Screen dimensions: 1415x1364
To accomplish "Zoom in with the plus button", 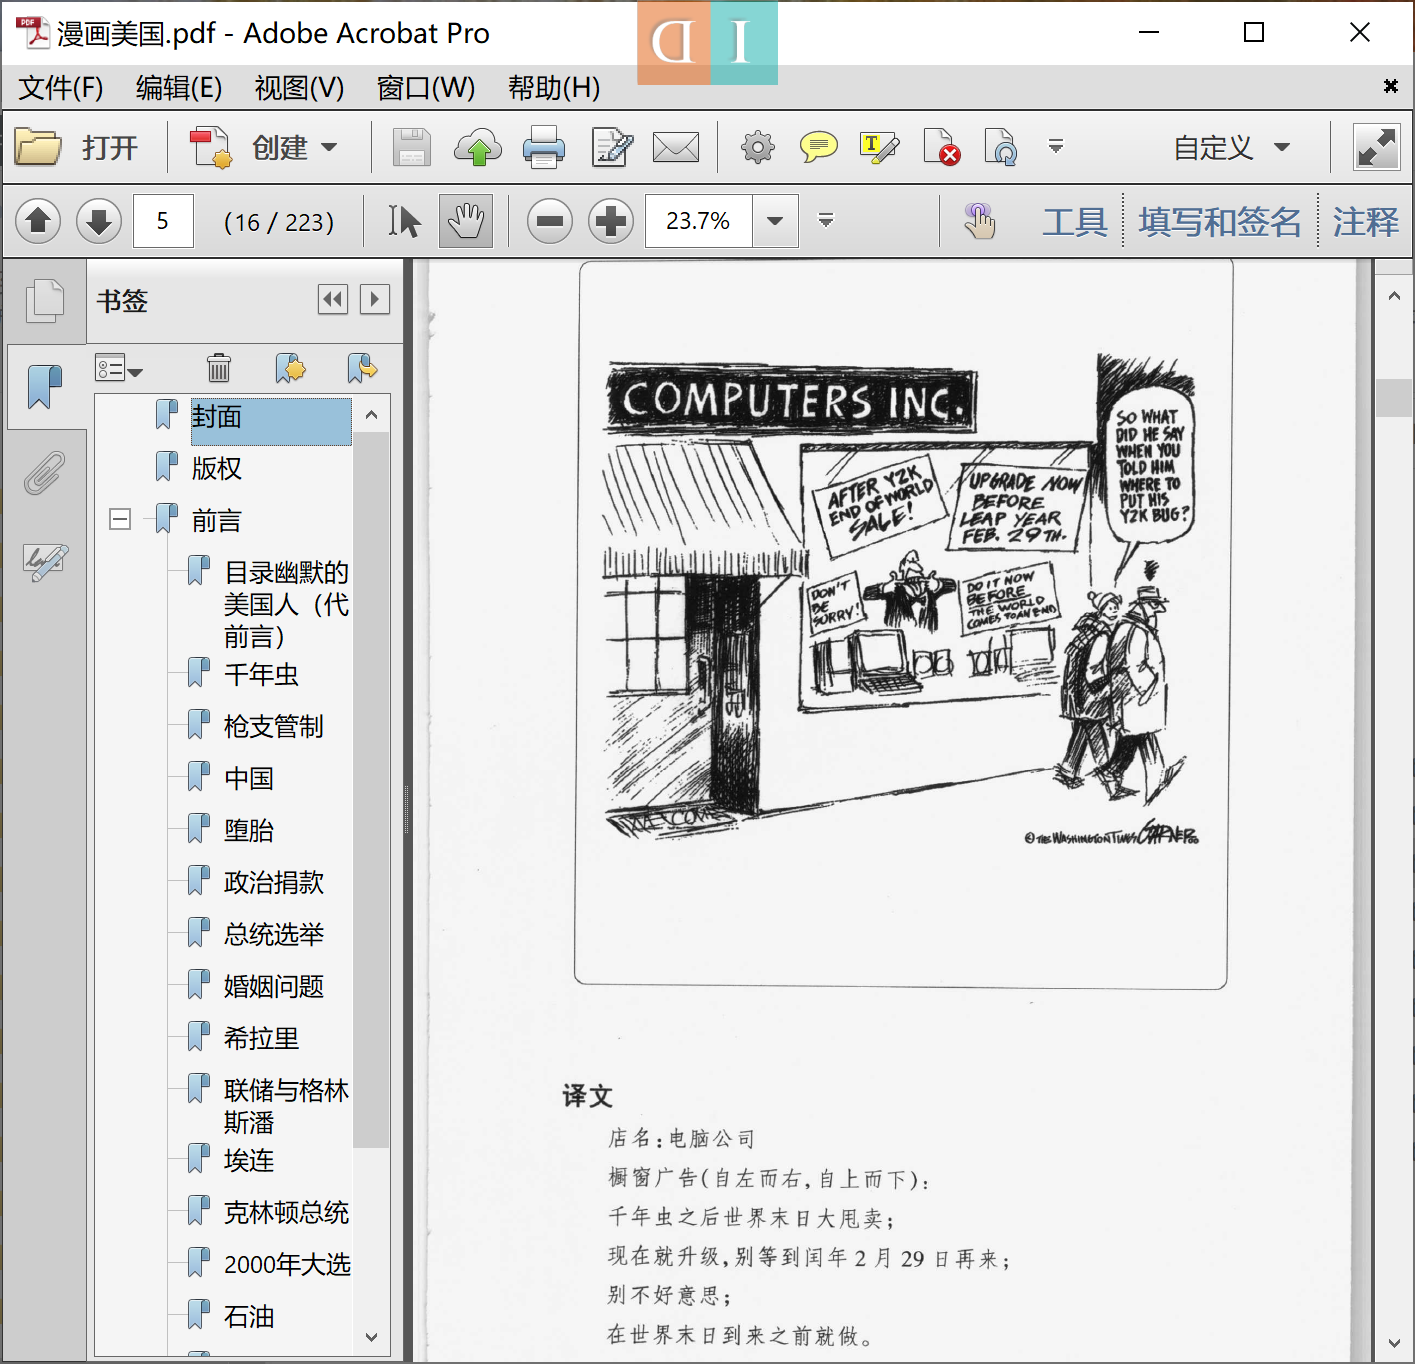I will [x=611, y=221].
